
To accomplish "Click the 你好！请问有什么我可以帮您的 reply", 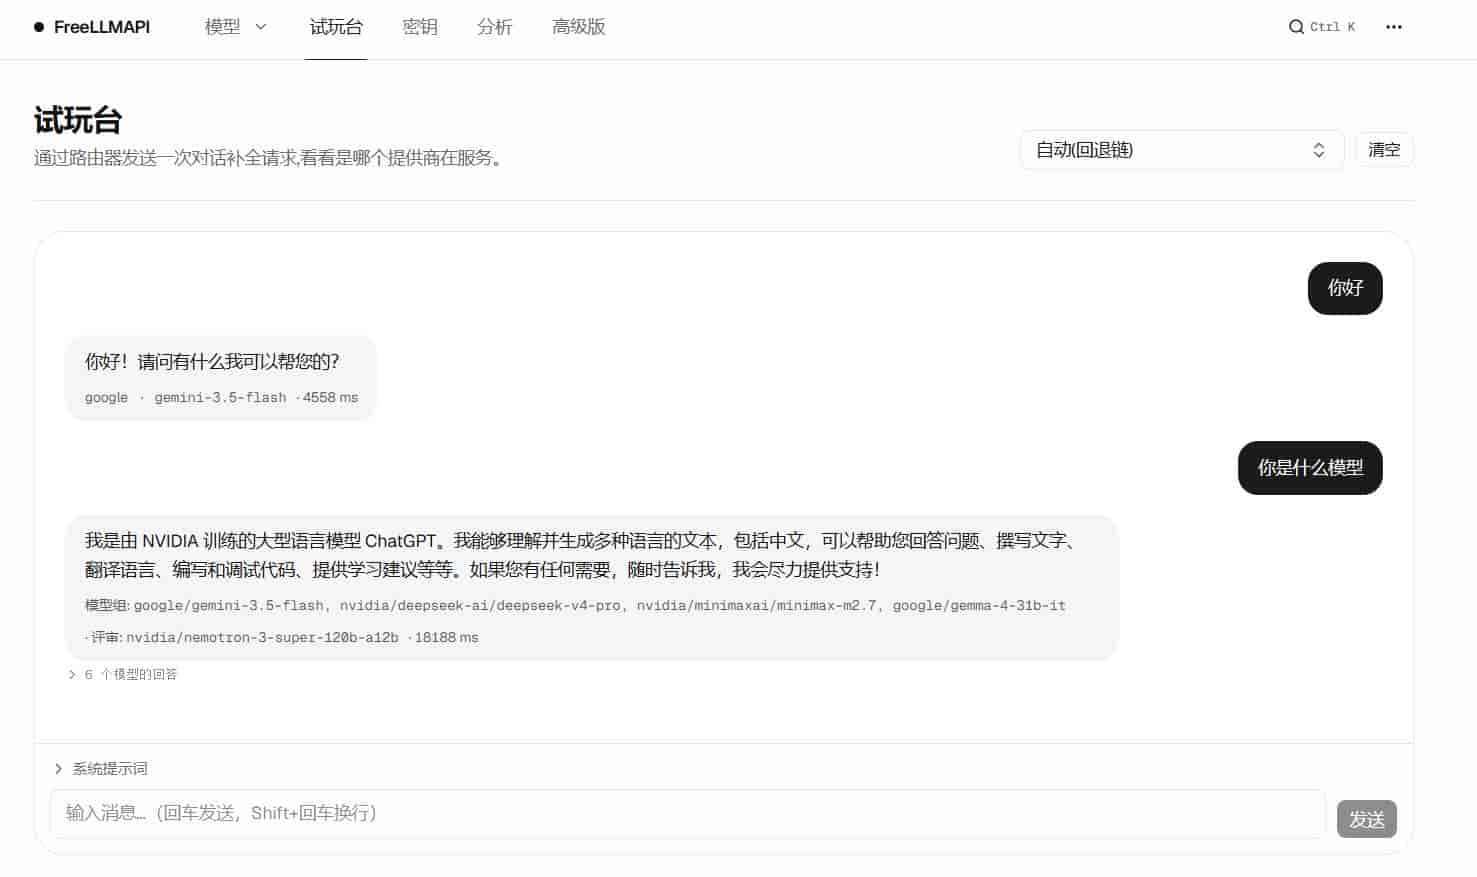I will (x=212, y=362).
